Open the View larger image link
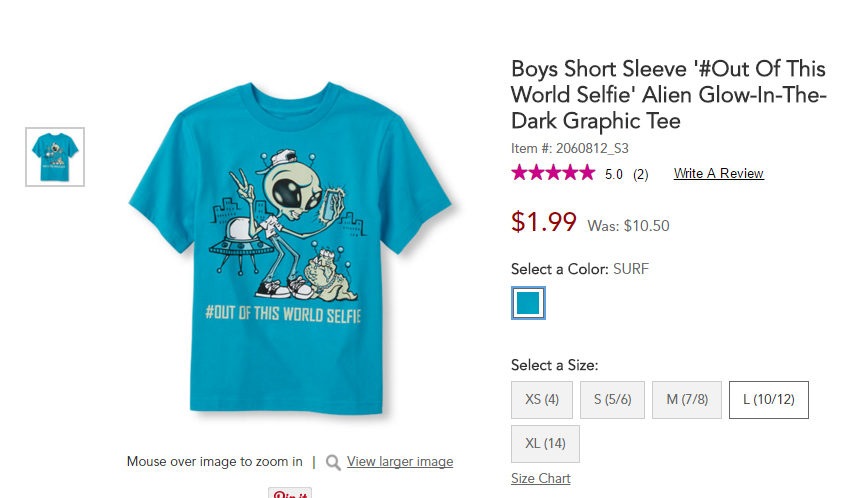Screen dimensions: 841x498 coord(400,462)
